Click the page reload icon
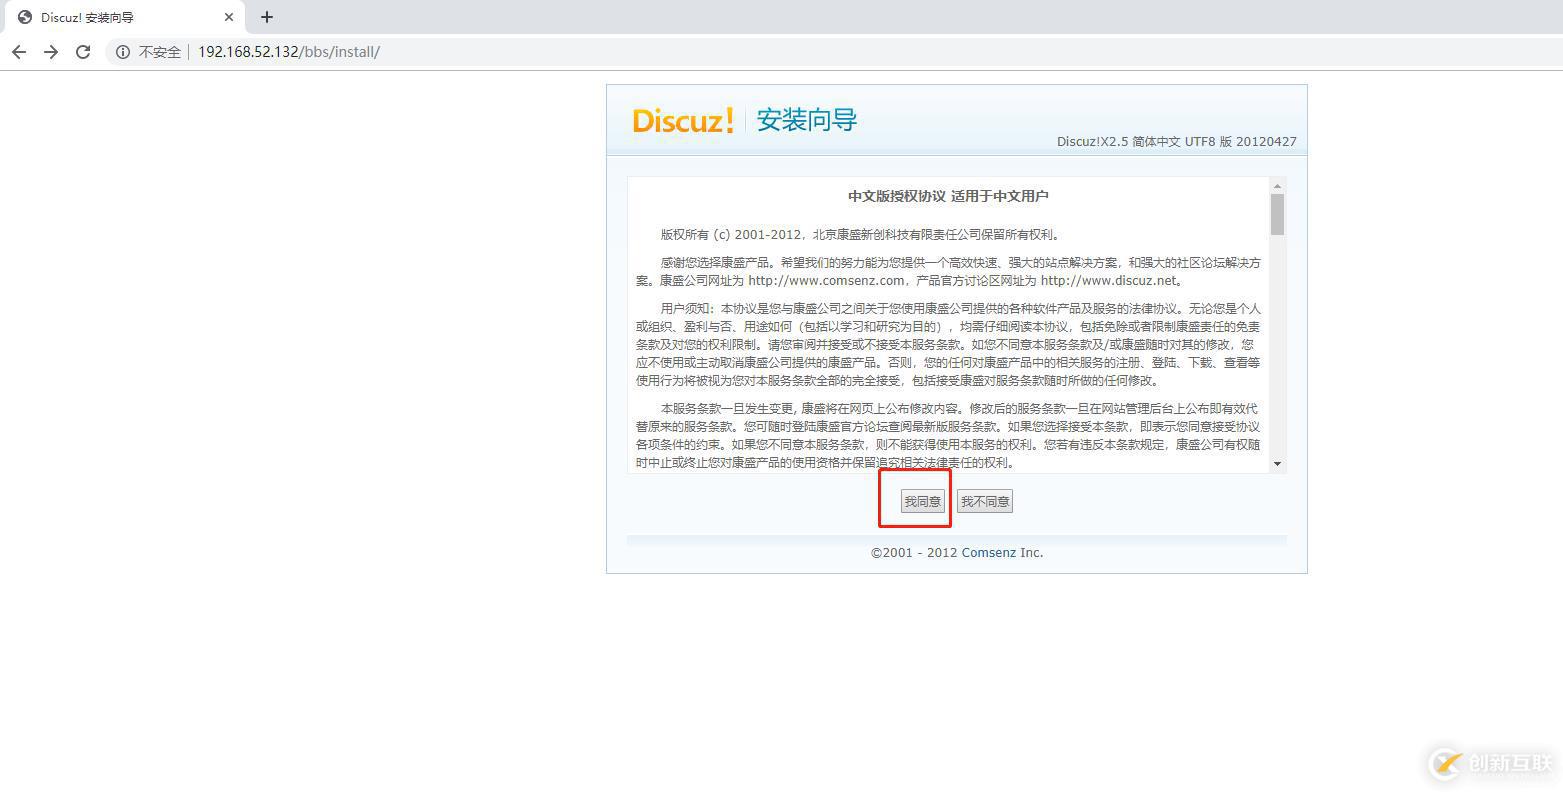Viewport: 1563px width, 793px height. click(x=84, y=51)
